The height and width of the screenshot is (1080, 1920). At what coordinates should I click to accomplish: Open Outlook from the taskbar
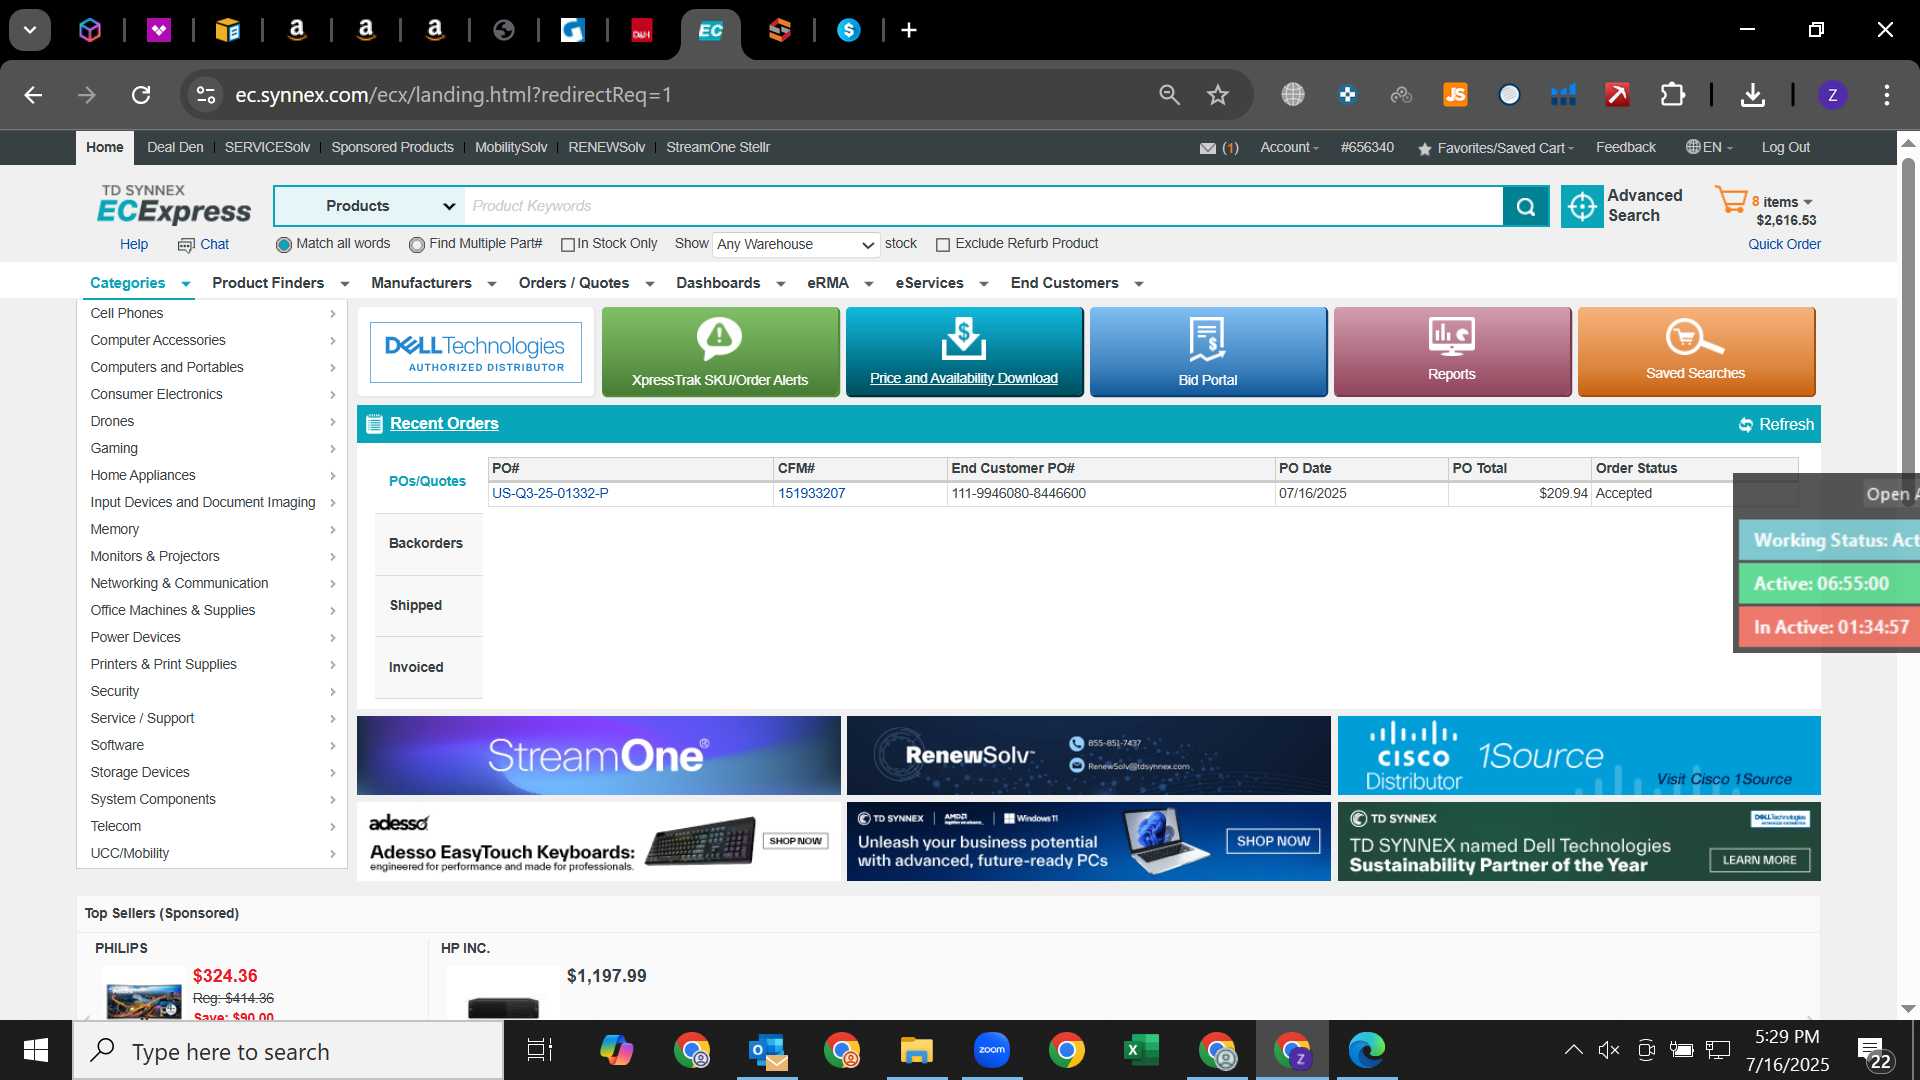(x=767, y=1050)
